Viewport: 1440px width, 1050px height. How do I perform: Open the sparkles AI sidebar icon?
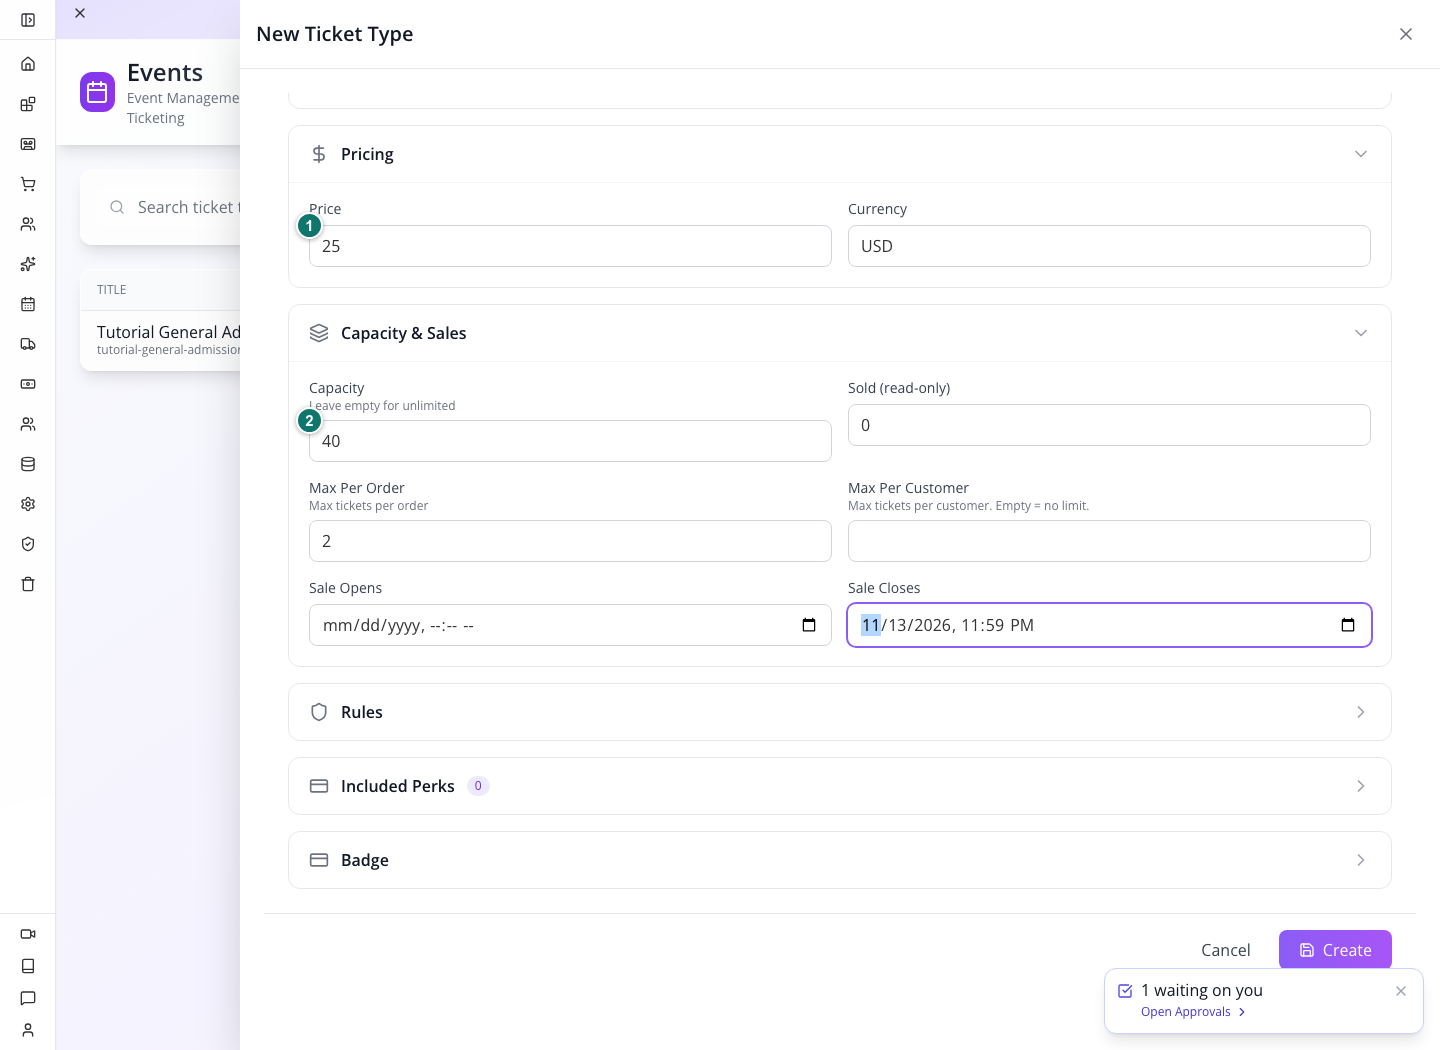[28, 264]
